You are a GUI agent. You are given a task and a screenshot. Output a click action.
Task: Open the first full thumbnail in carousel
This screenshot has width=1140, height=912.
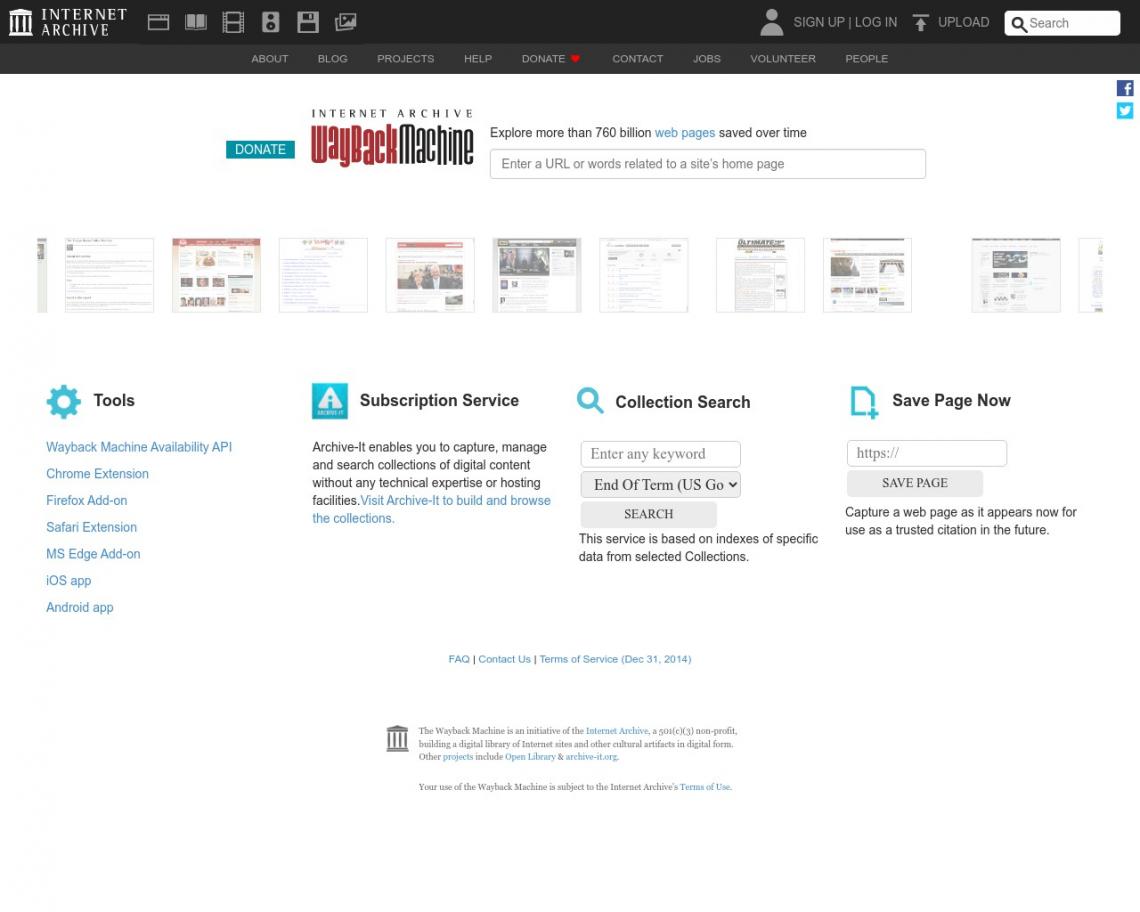109,276
